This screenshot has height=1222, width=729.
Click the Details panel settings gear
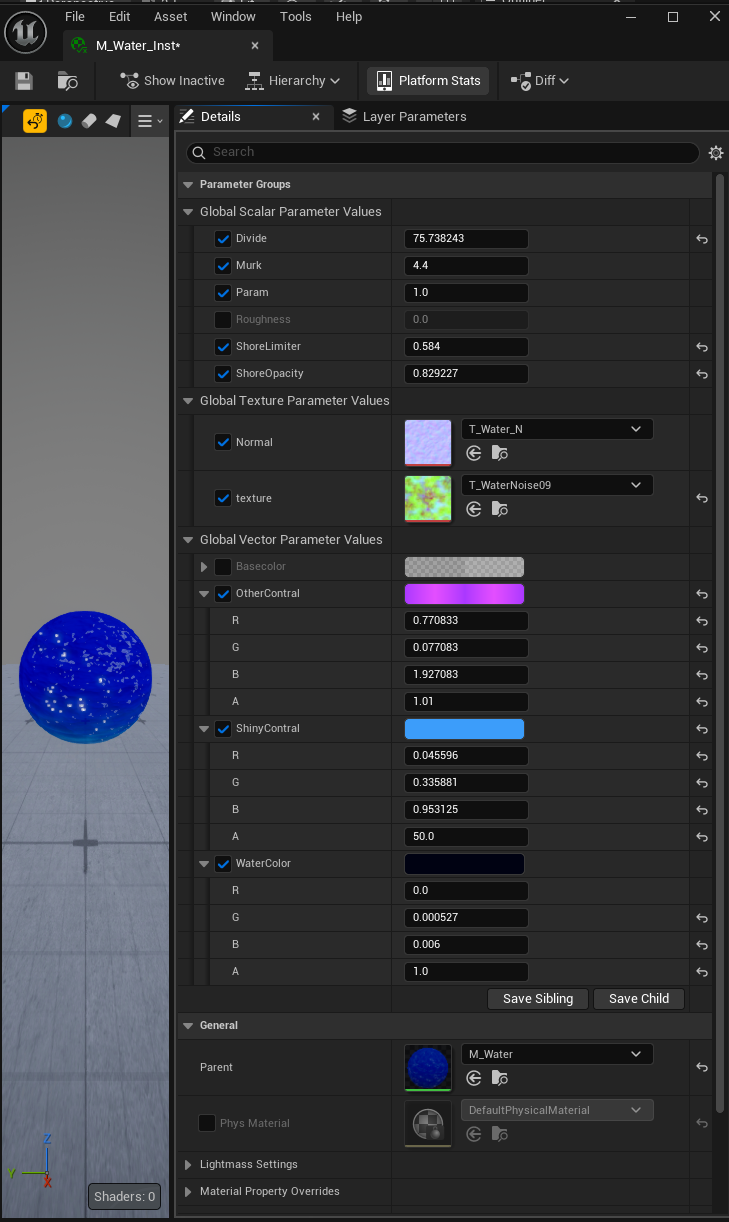pos(716,153)
